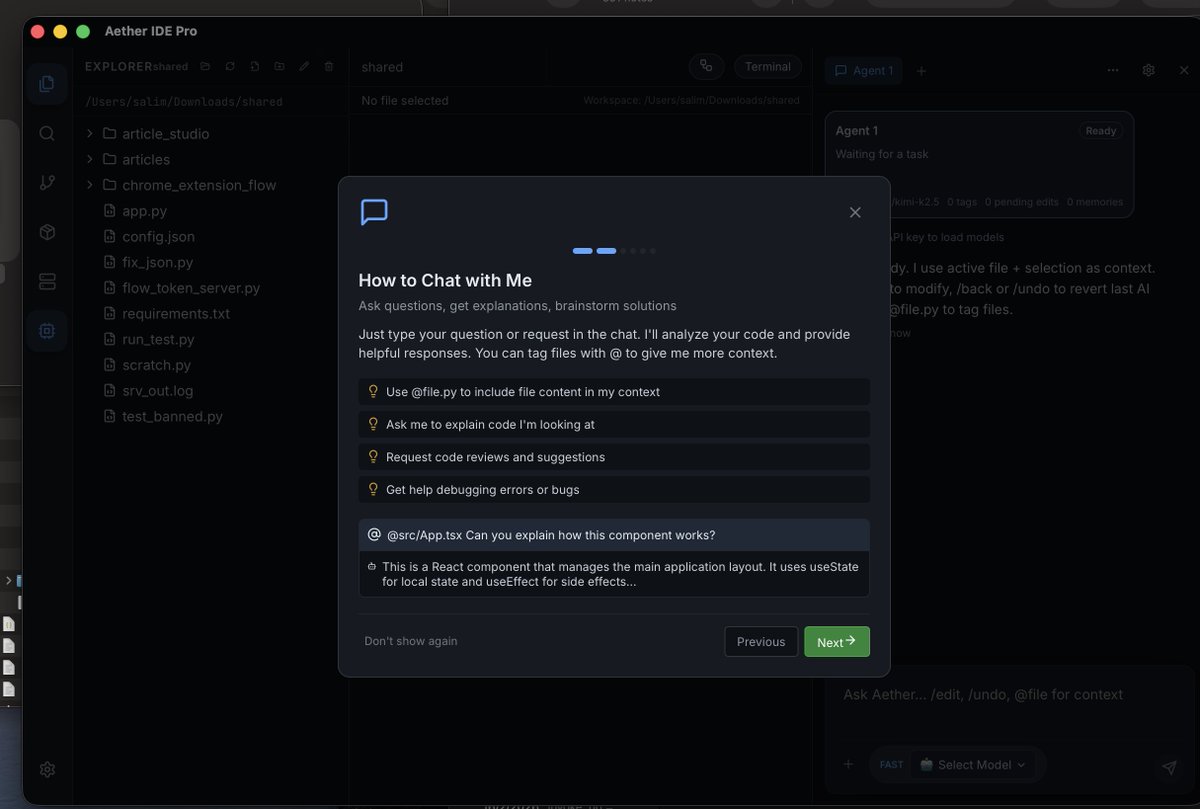
Task: Jump to third onboarding step dot
Action: [x=623, y=251]
